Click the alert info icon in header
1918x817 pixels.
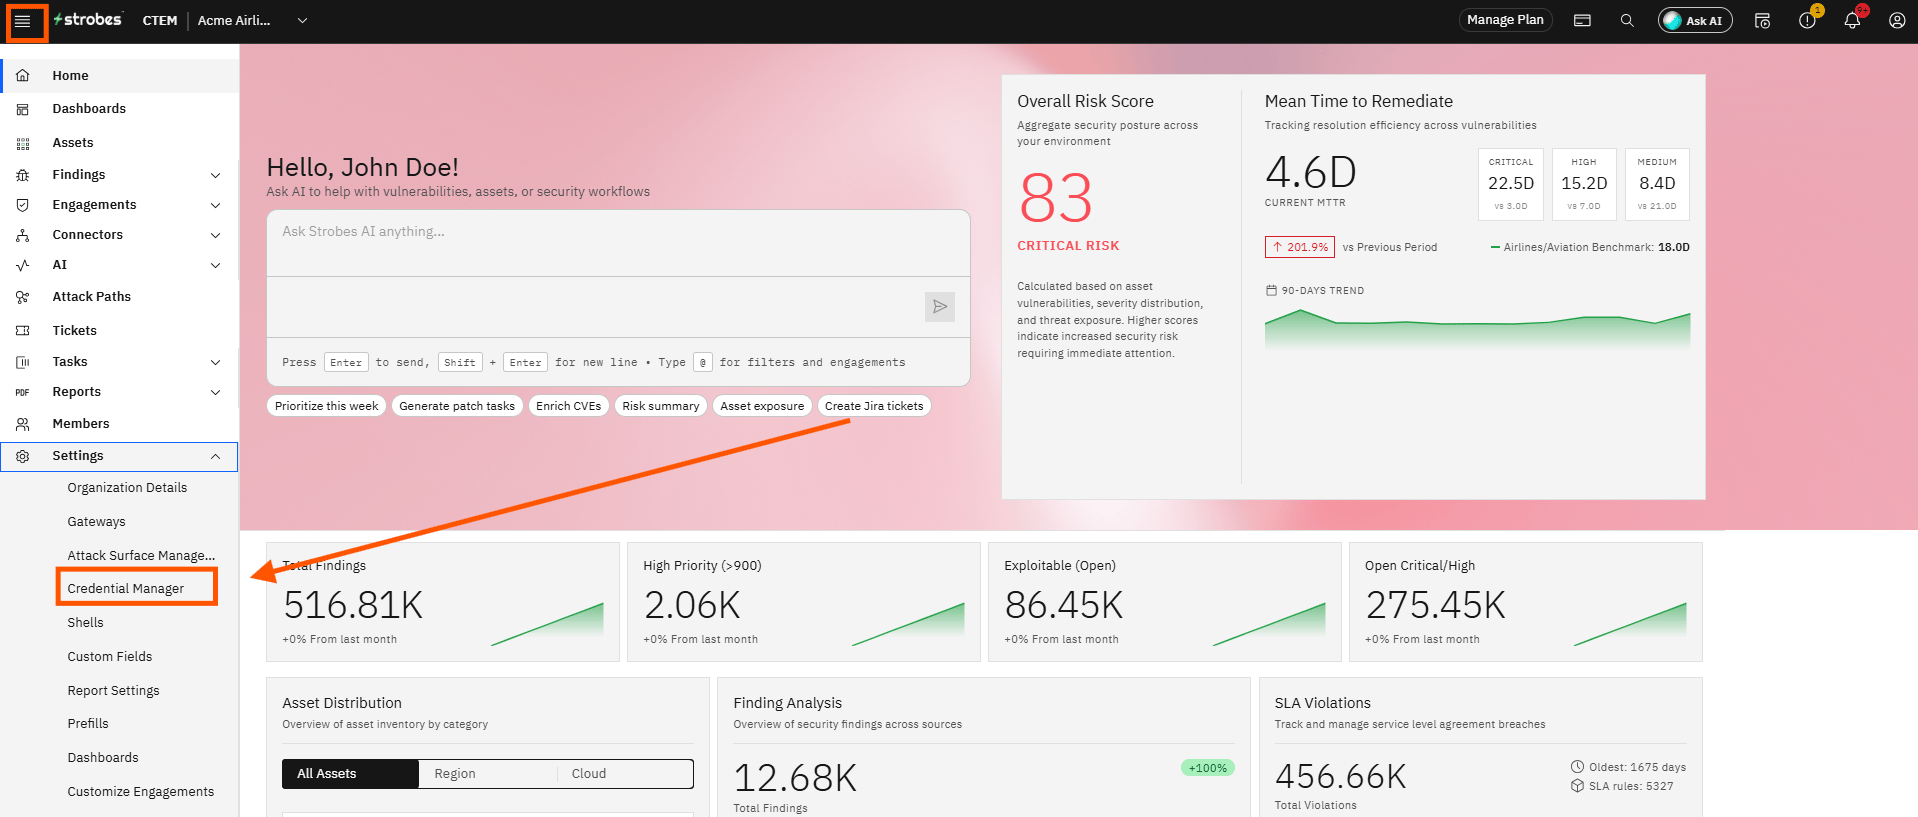[x=1807, y=21]
